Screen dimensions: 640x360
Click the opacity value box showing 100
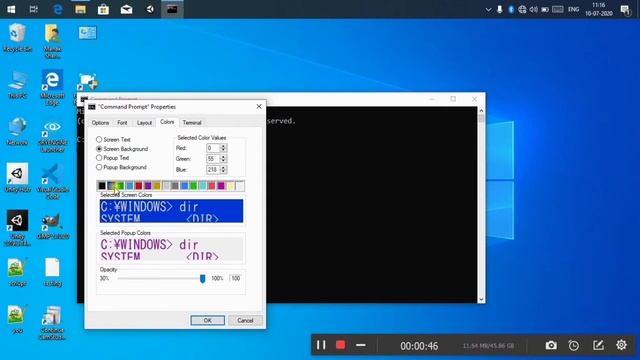[x=236, y=278]
